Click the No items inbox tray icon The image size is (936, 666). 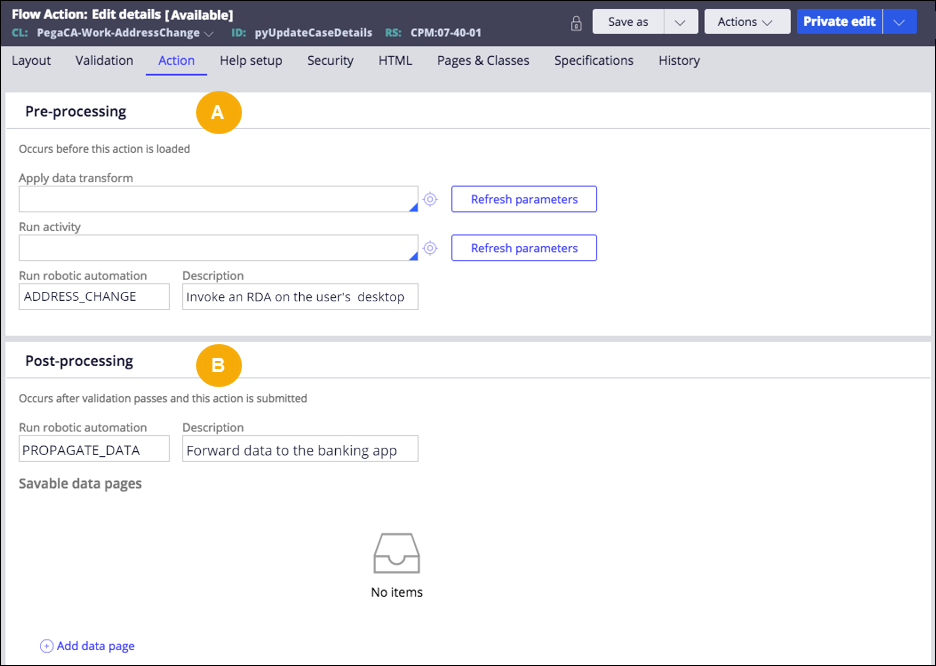pos(396,553)
